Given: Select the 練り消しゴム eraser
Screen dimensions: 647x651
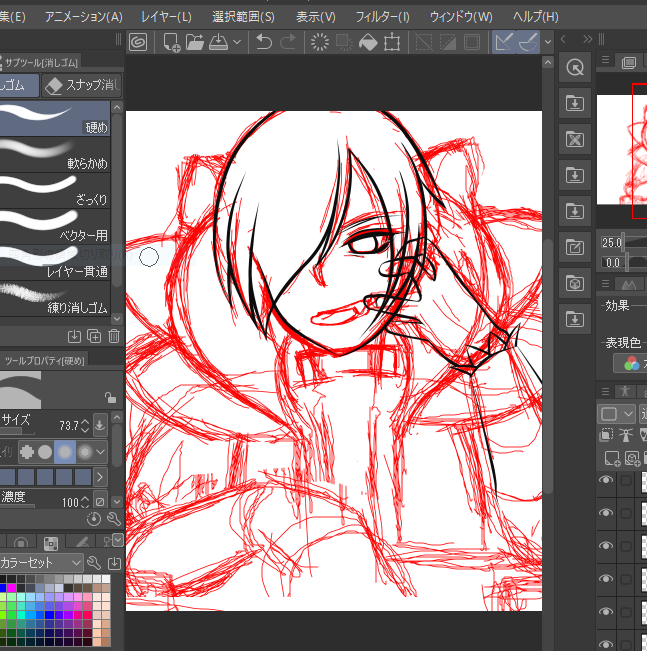Looking at the screenshot, I should tap(55, 299).
